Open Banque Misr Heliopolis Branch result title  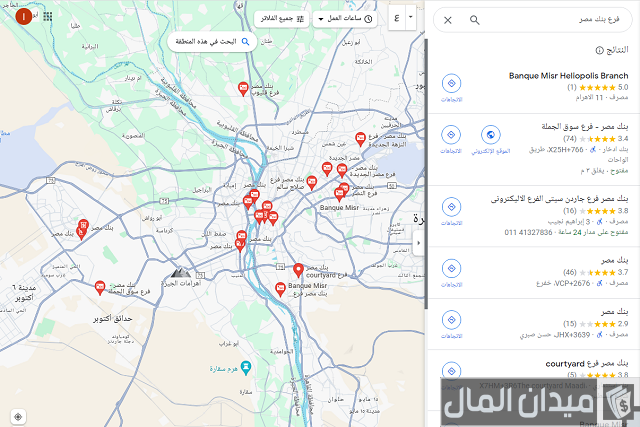tap(569, 76)
